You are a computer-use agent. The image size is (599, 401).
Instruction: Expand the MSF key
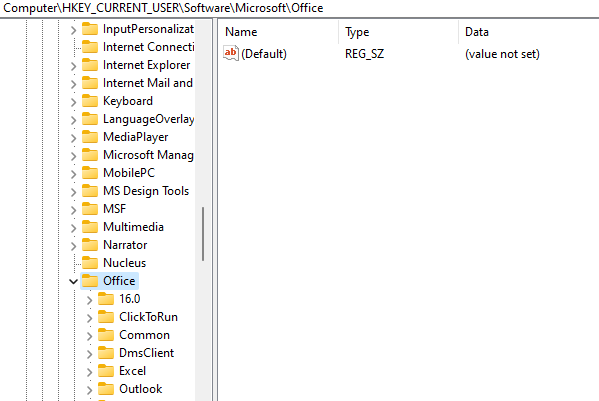(x=73, y=210)
